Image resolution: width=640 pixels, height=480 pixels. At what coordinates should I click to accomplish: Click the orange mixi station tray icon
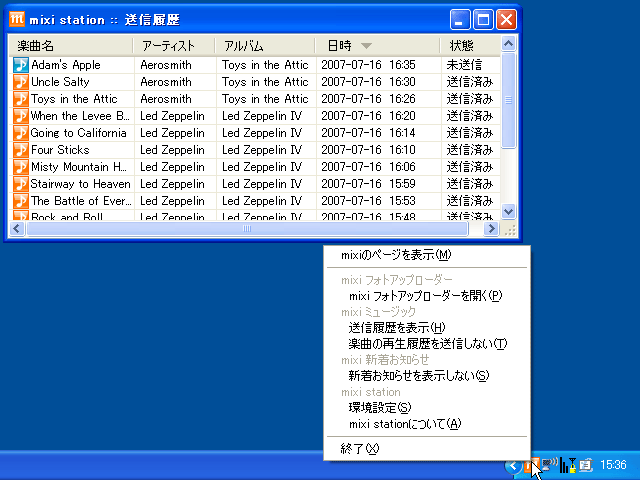click(531, 465)
